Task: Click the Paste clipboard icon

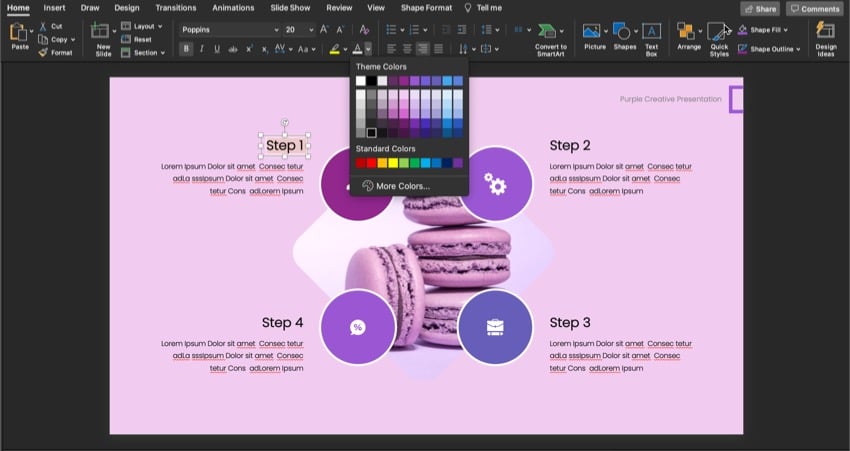Action: [x=19, y=32]
